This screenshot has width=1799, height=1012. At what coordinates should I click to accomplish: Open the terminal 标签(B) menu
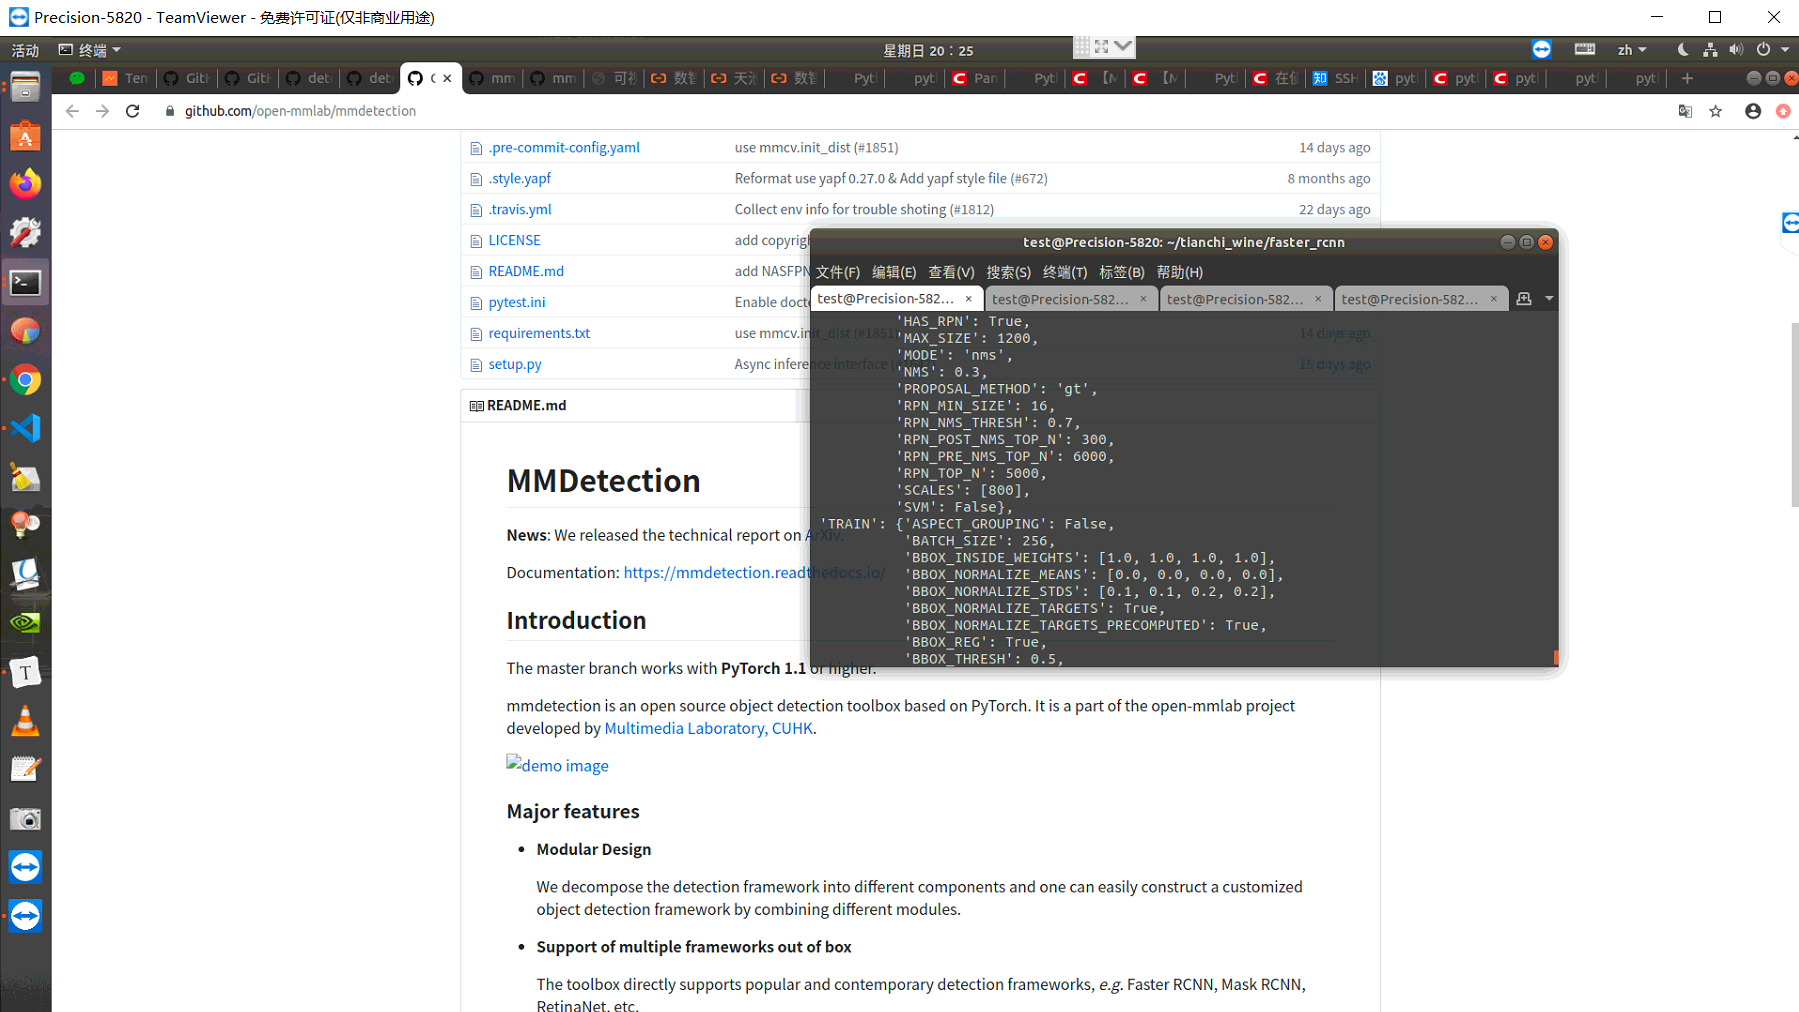click(x=1122, y=272)
